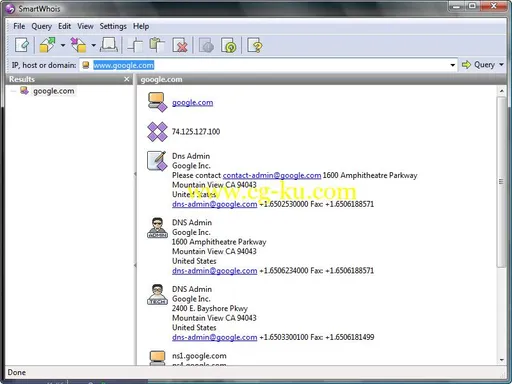This screenshot has height=384, width=512.
Task: Click the Delete result red X icon
Action: tap(180, 45)
